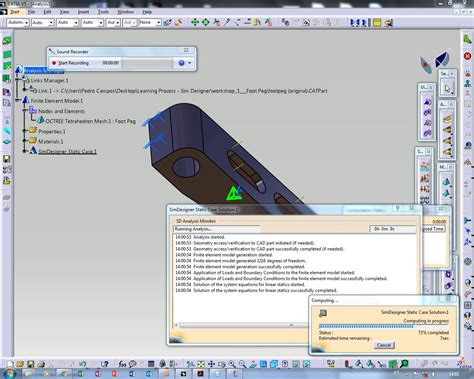
Task: Click the Save disk icon in bottom toolbar
Action: [x=31, y=364]
